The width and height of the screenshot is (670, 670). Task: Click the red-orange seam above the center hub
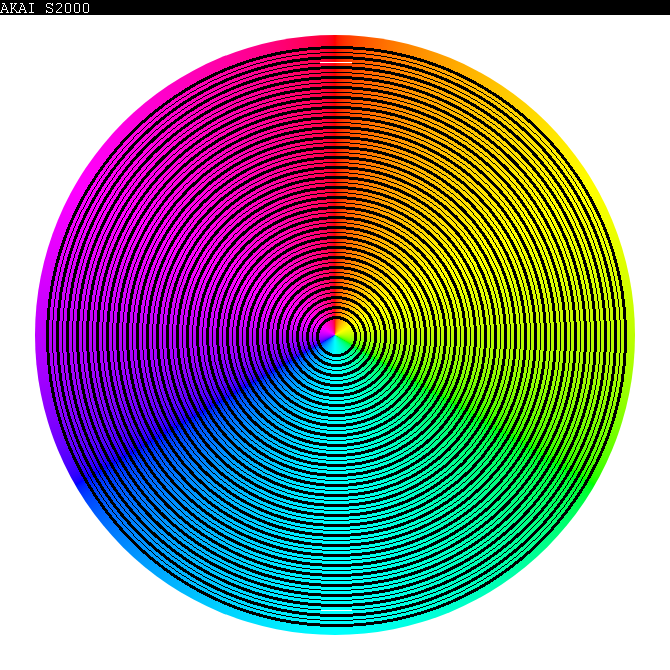[335, 200]
